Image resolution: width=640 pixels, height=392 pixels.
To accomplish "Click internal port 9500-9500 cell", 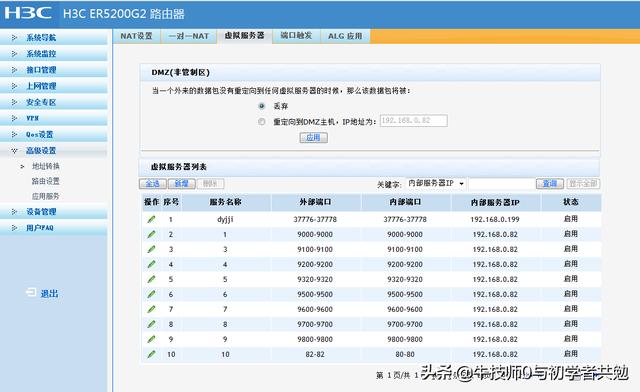I will click(x=405, y=294).
